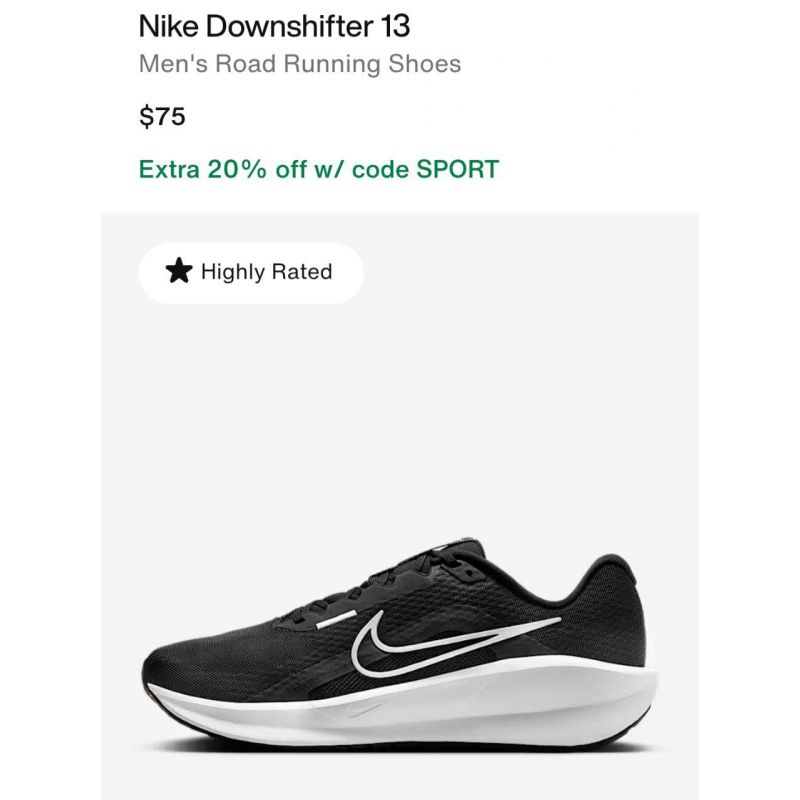Tap the shoe tongue top
Image resolution: width=800 pixels, height=800 pixels.
coord(459,546)
